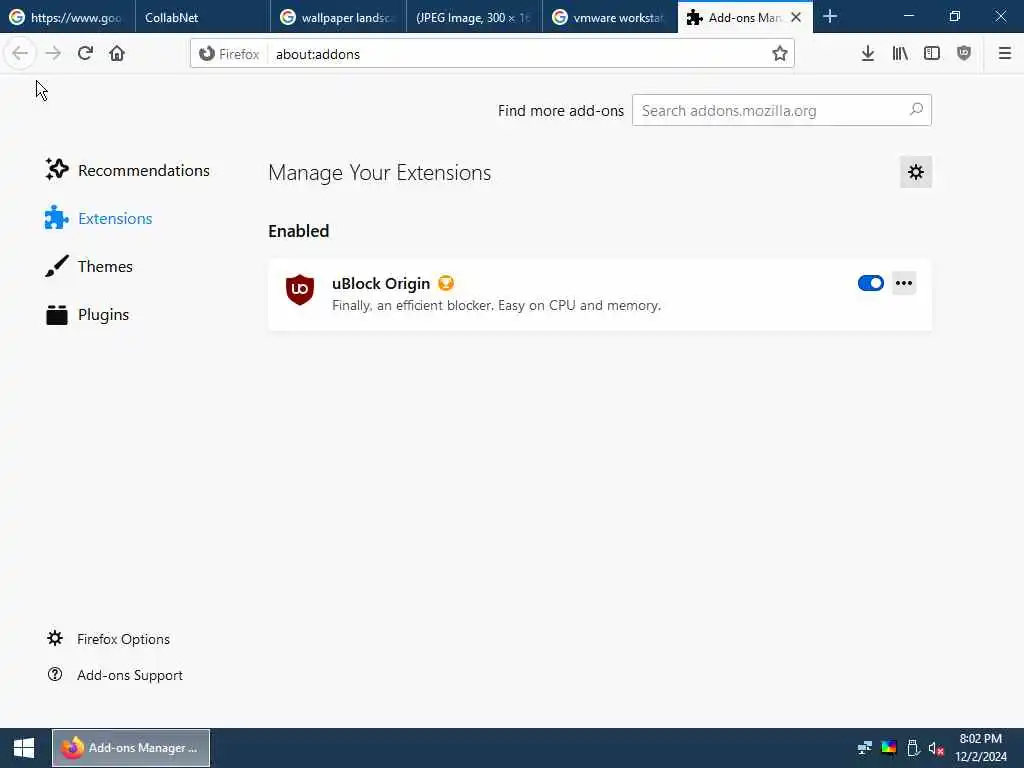Open Add-ons Support link
This screenshot has width=1024, height=768.
click(115, 675)
